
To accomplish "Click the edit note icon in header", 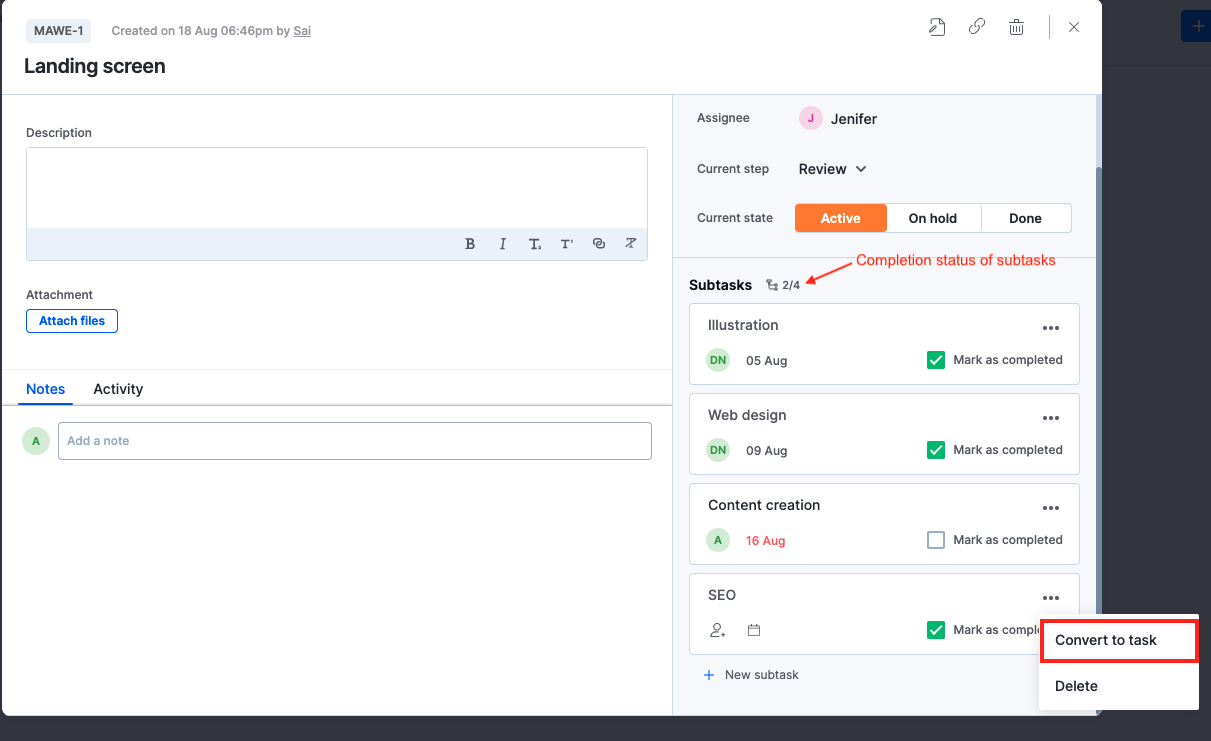I will (937, 27).
